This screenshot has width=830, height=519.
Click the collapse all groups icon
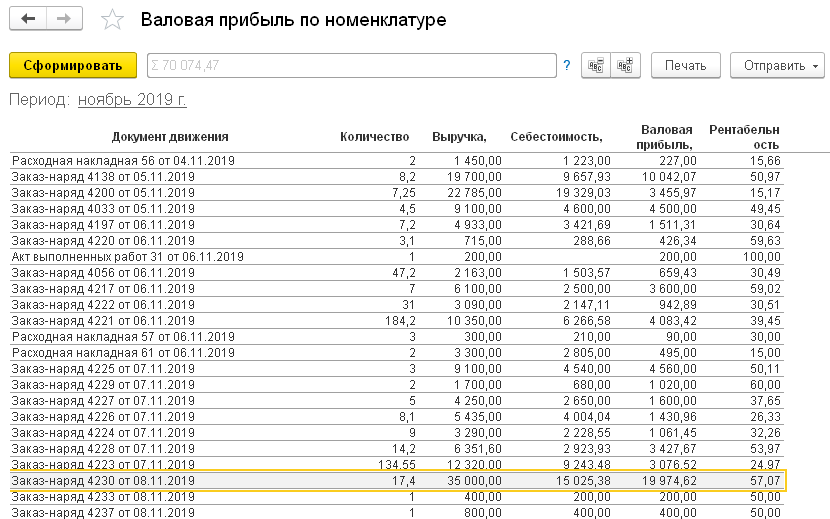[x=596, y=66]
